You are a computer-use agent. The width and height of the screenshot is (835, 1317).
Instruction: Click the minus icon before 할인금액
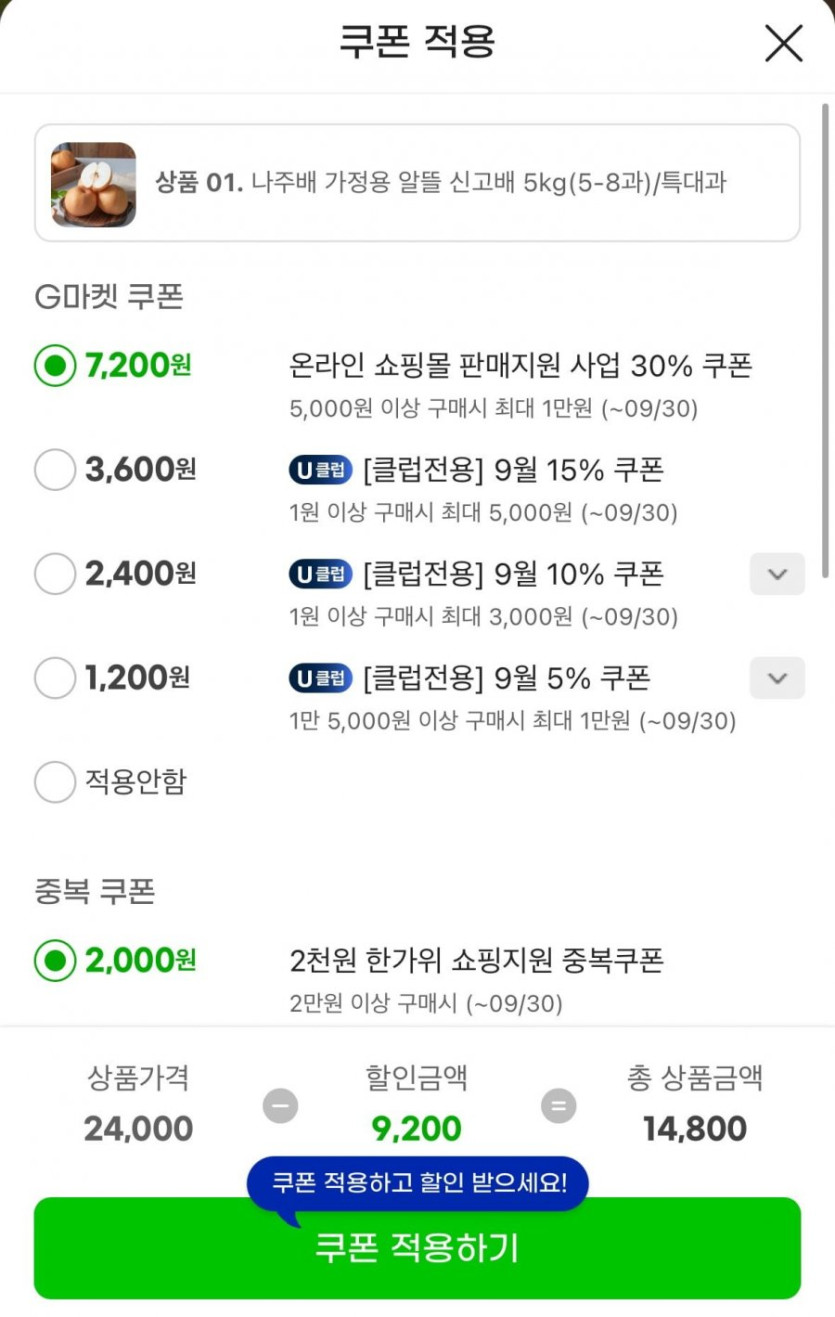[280, 1106]
